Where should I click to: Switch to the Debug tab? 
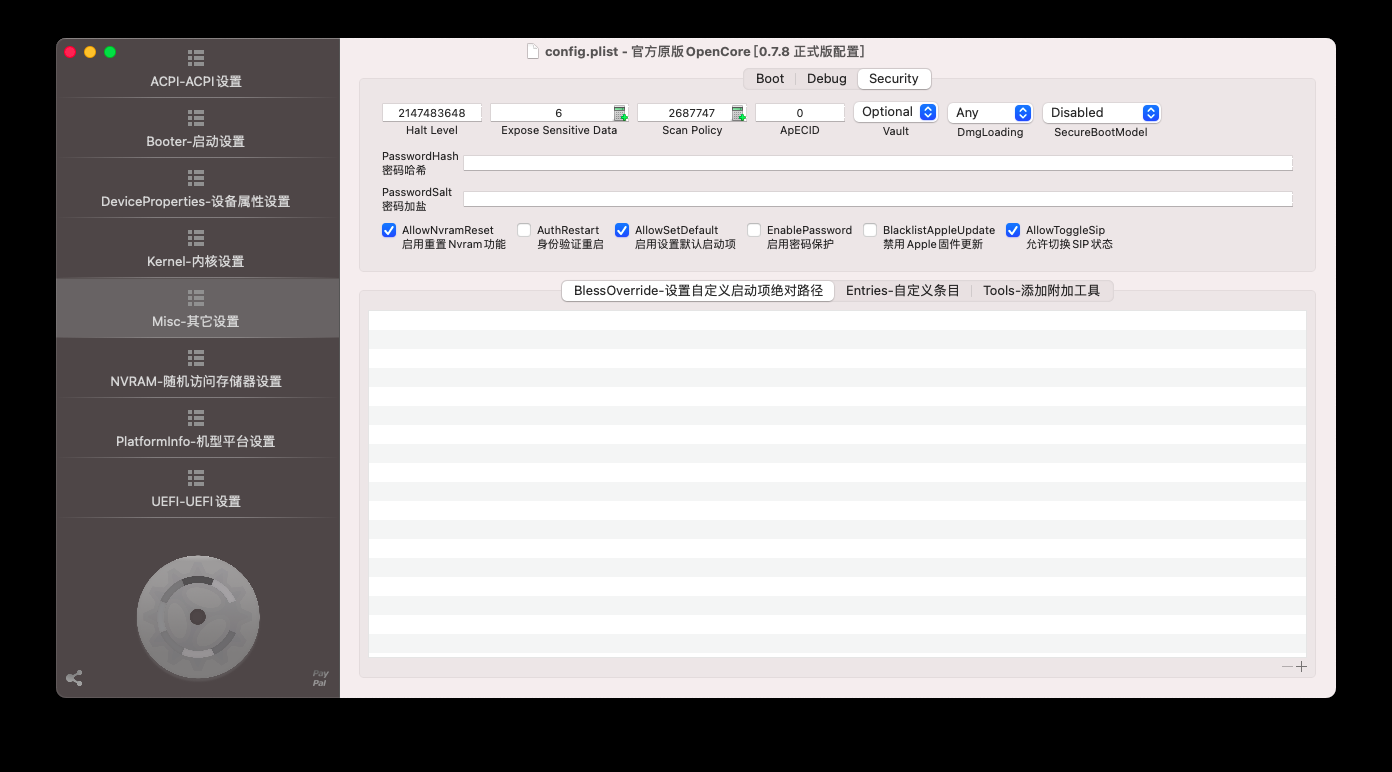point(826,78)
